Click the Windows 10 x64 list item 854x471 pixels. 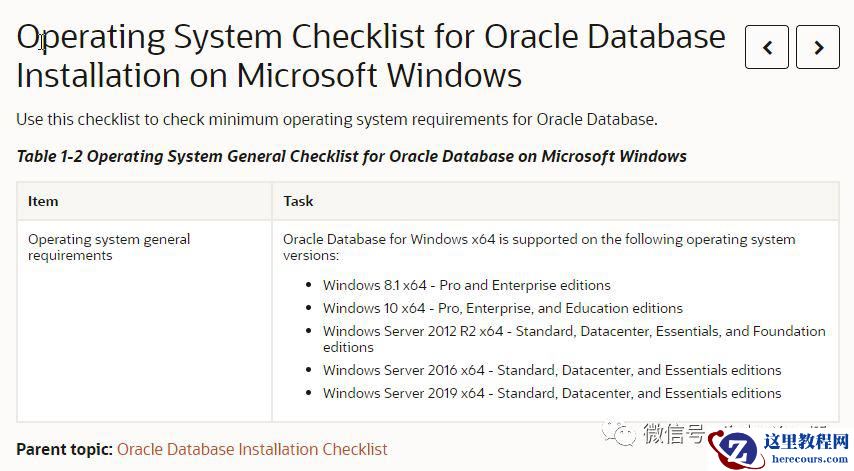point(502,308)
